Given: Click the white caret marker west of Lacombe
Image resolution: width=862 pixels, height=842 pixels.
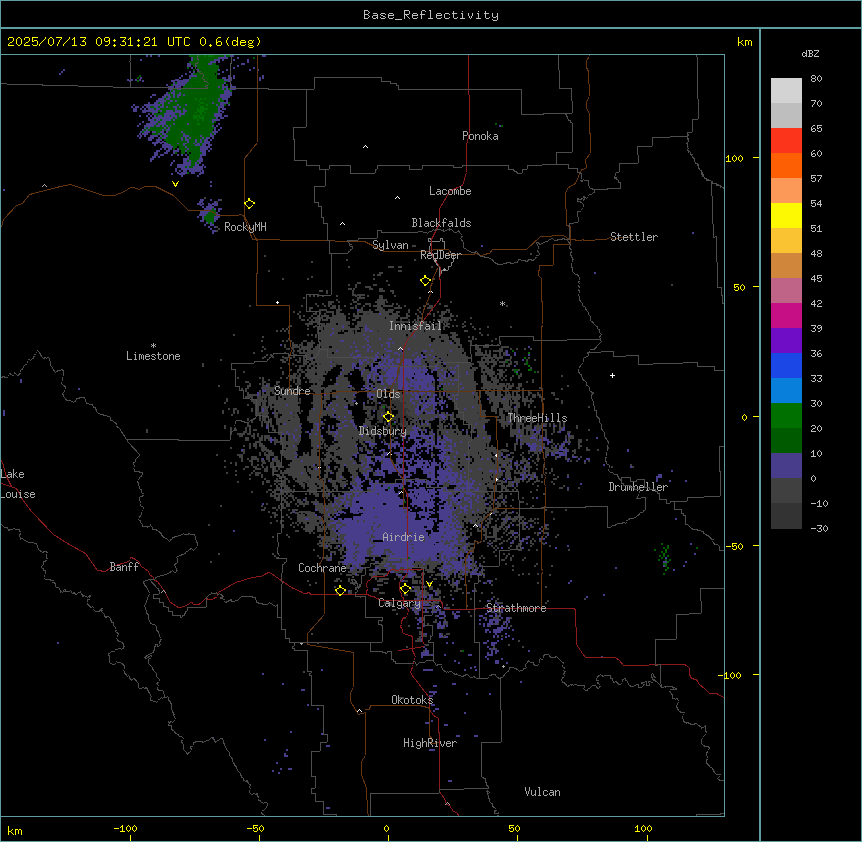Looking at the screenshot, I should 397,198.
